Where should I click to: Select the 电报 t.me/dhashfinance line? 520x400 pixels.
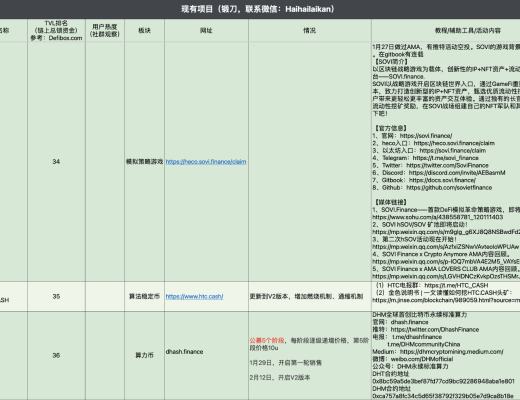pyautogui.click(x=407, y=337)
